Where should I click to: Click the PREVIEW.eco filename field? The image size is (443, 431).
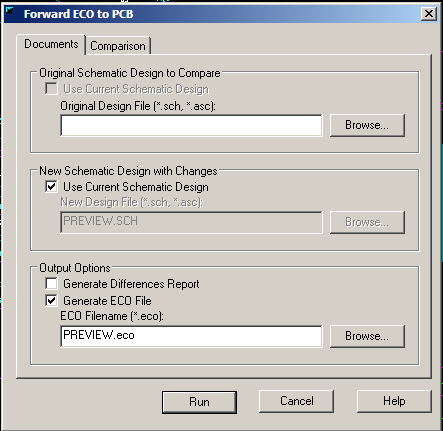pos(191,336)
